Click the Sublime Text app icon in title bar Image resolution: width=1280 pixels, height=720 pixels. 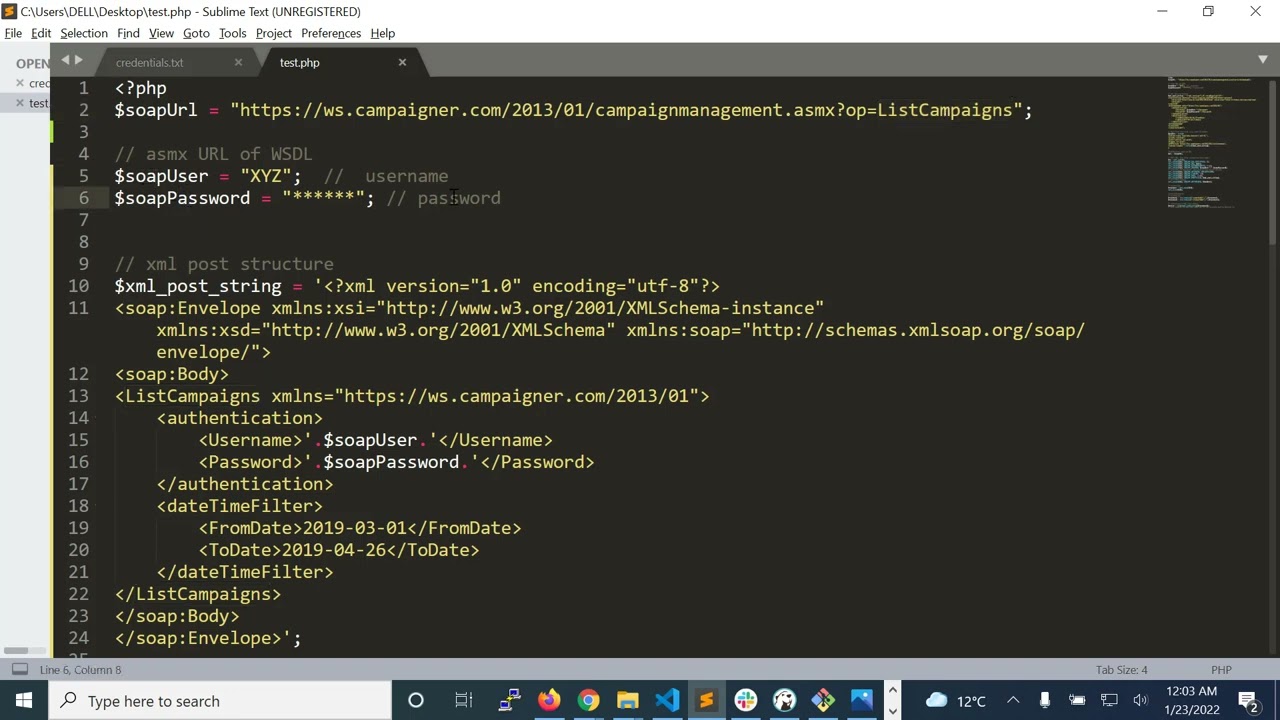10,11
